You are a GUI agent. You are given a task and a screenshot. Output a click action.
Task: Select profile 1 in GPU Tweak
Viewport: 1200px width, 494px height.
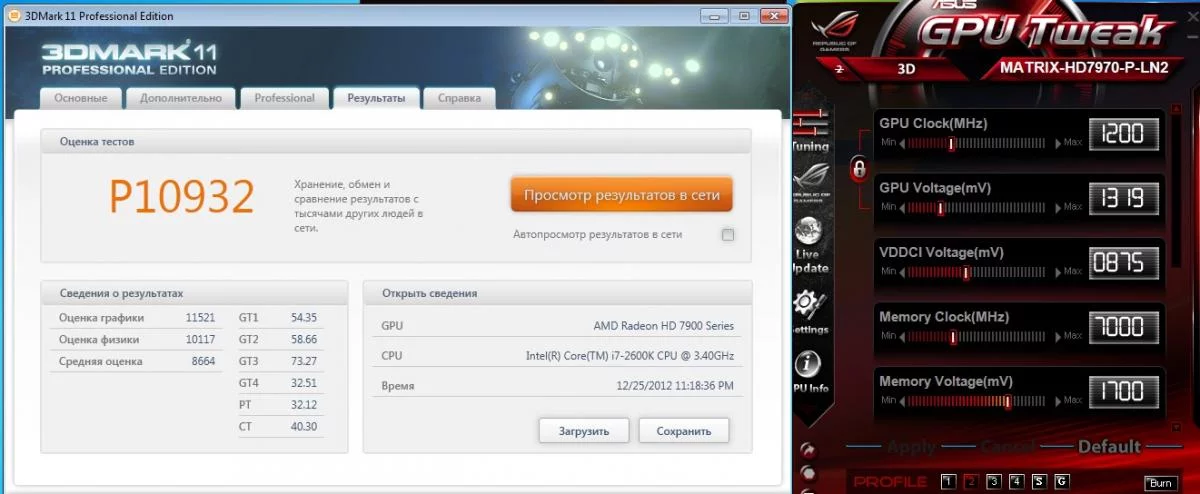948,482
